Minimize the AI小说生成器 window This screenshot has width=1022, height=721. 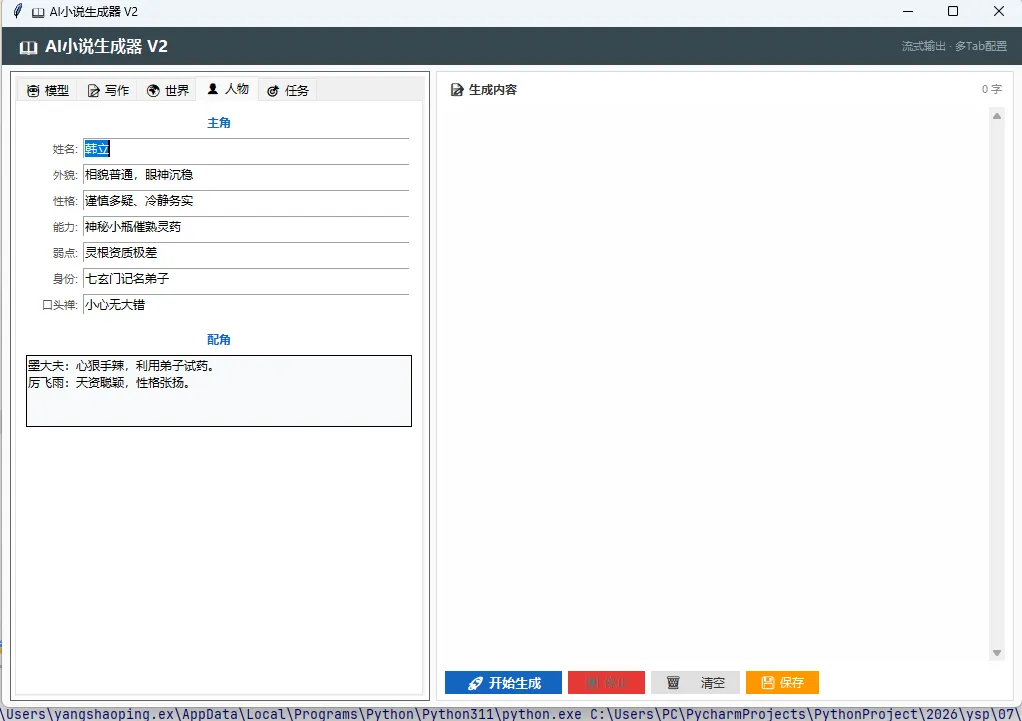(908, 11)
